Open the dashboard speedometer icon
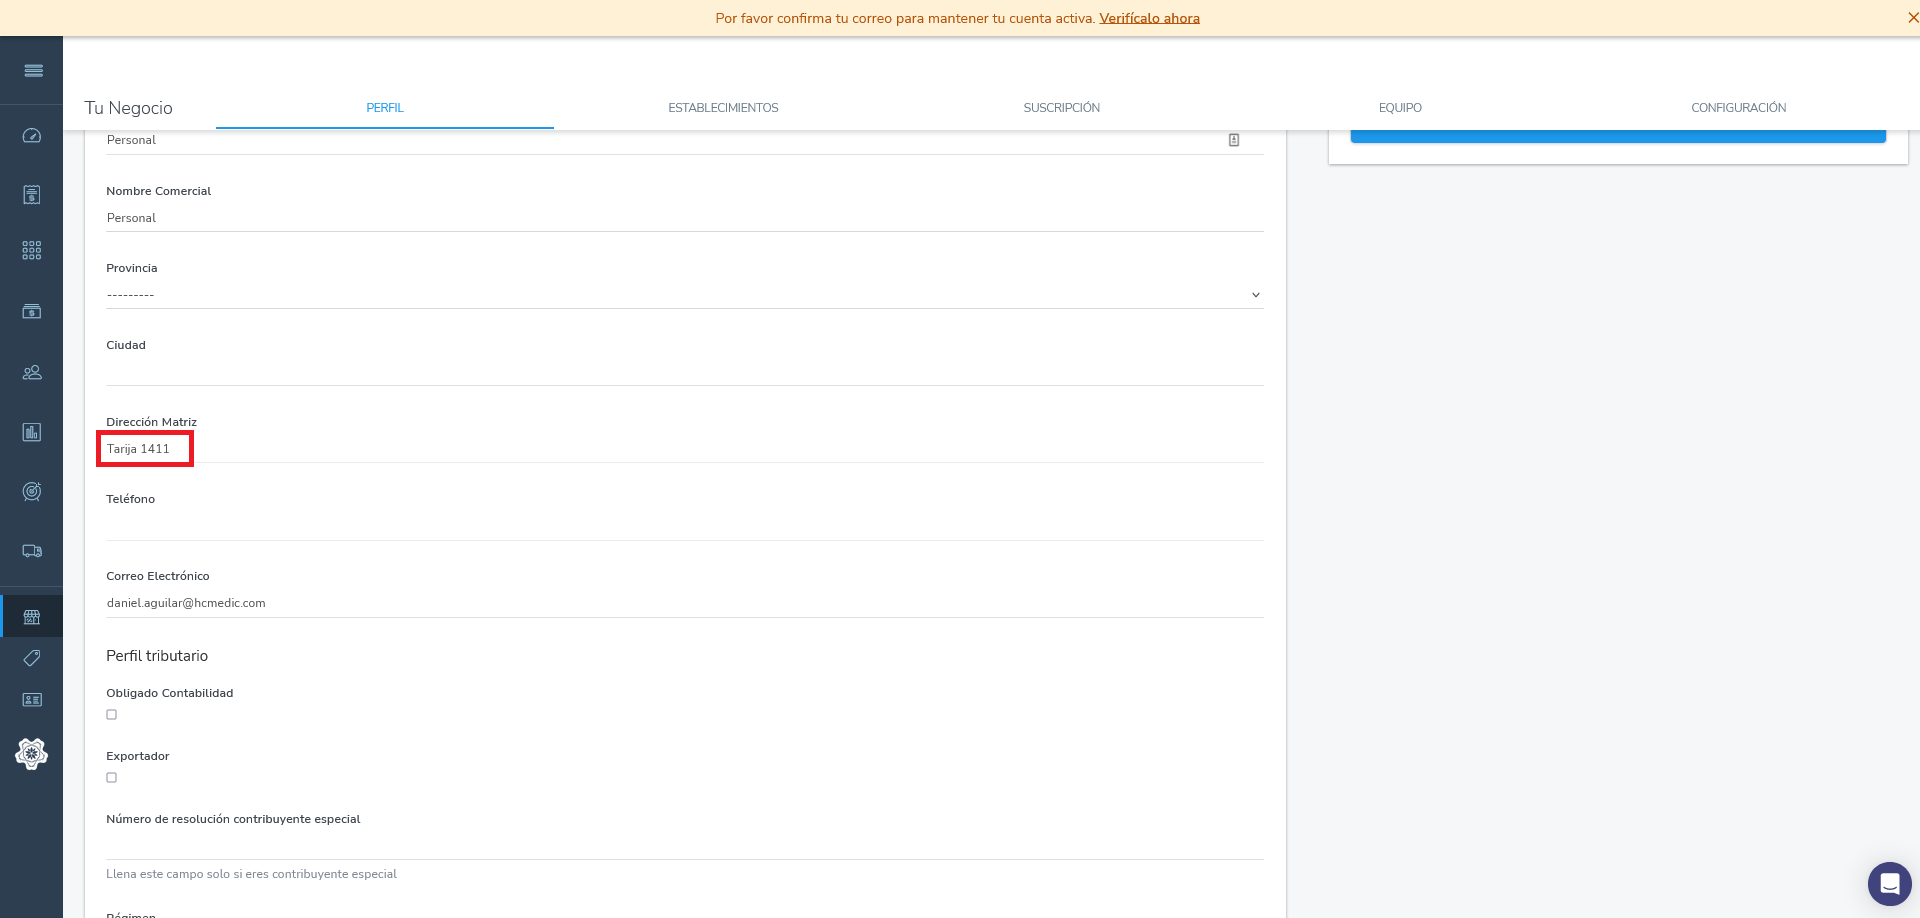Screen dimensions: 1920x918 coord(32,136)
